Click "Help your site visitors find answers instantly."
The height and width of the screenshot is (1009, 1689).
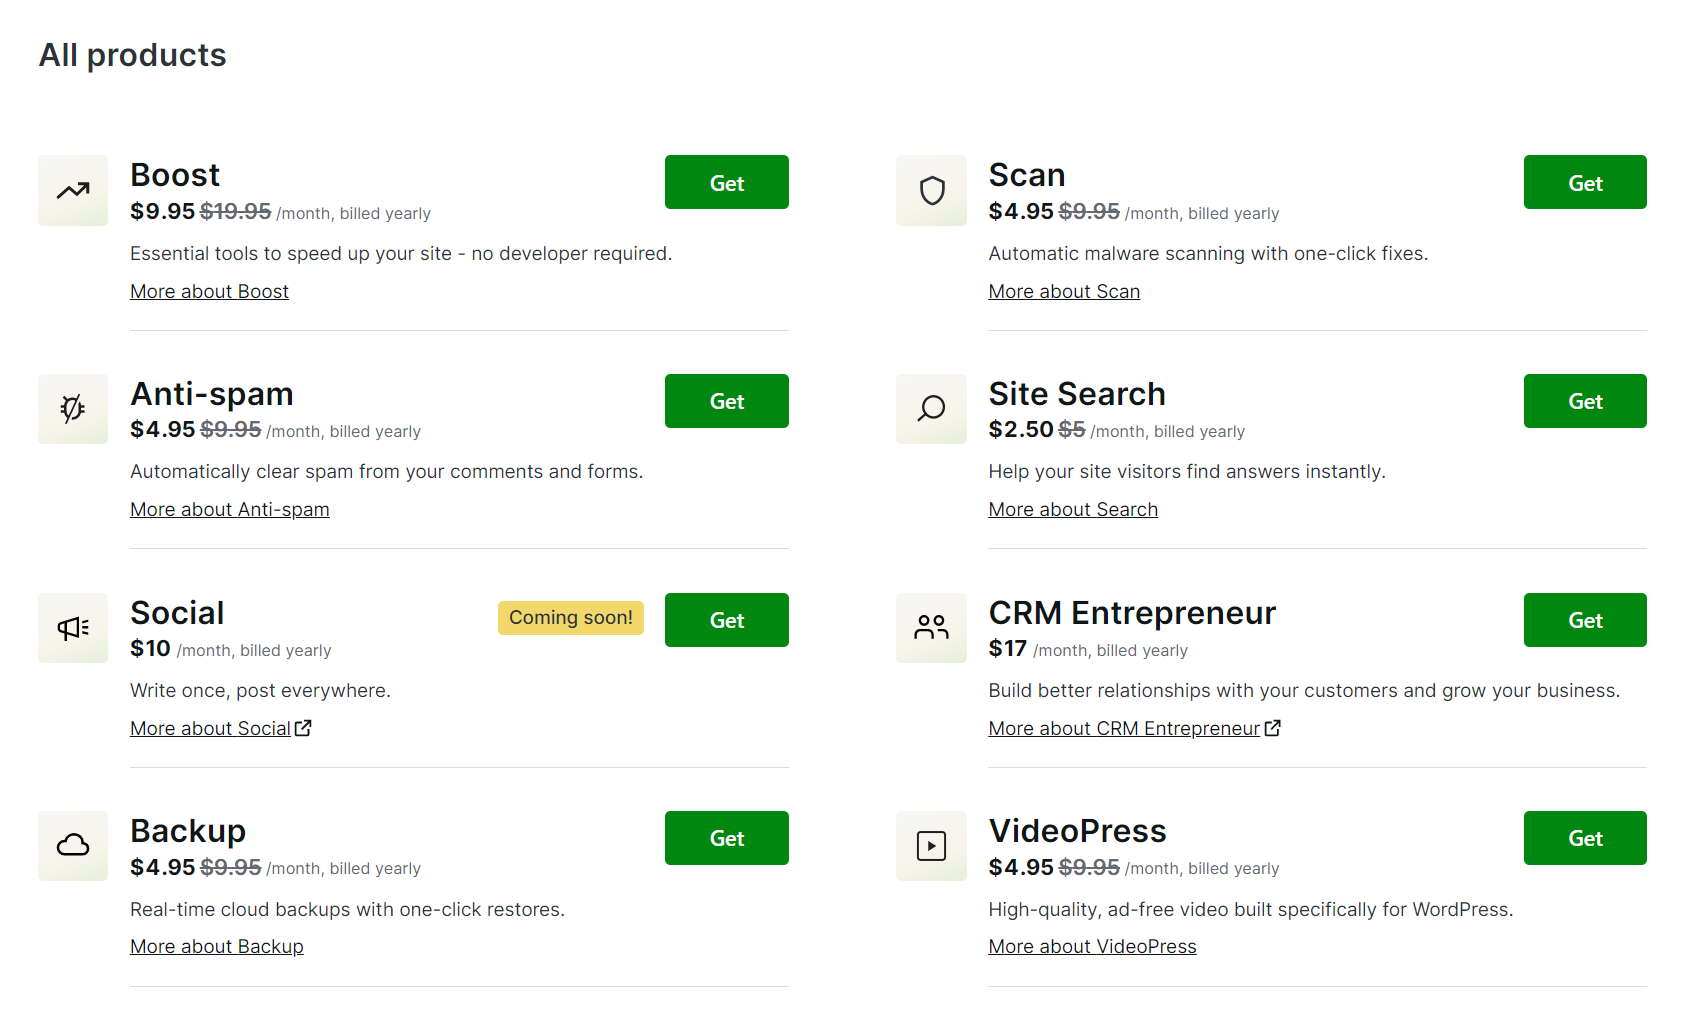click(1187, 472)
